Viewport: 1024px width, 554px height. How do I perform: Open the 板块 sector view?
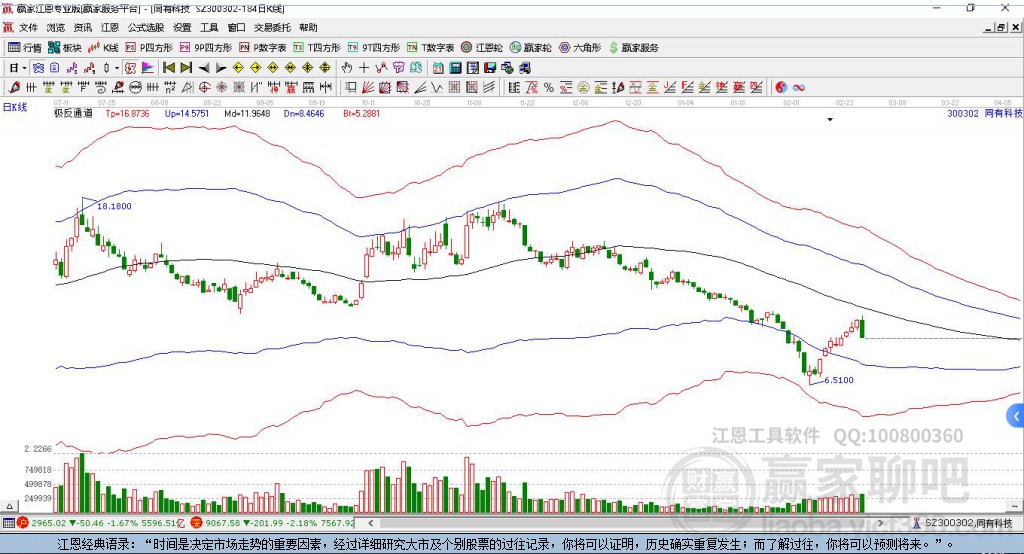[65, 48]
